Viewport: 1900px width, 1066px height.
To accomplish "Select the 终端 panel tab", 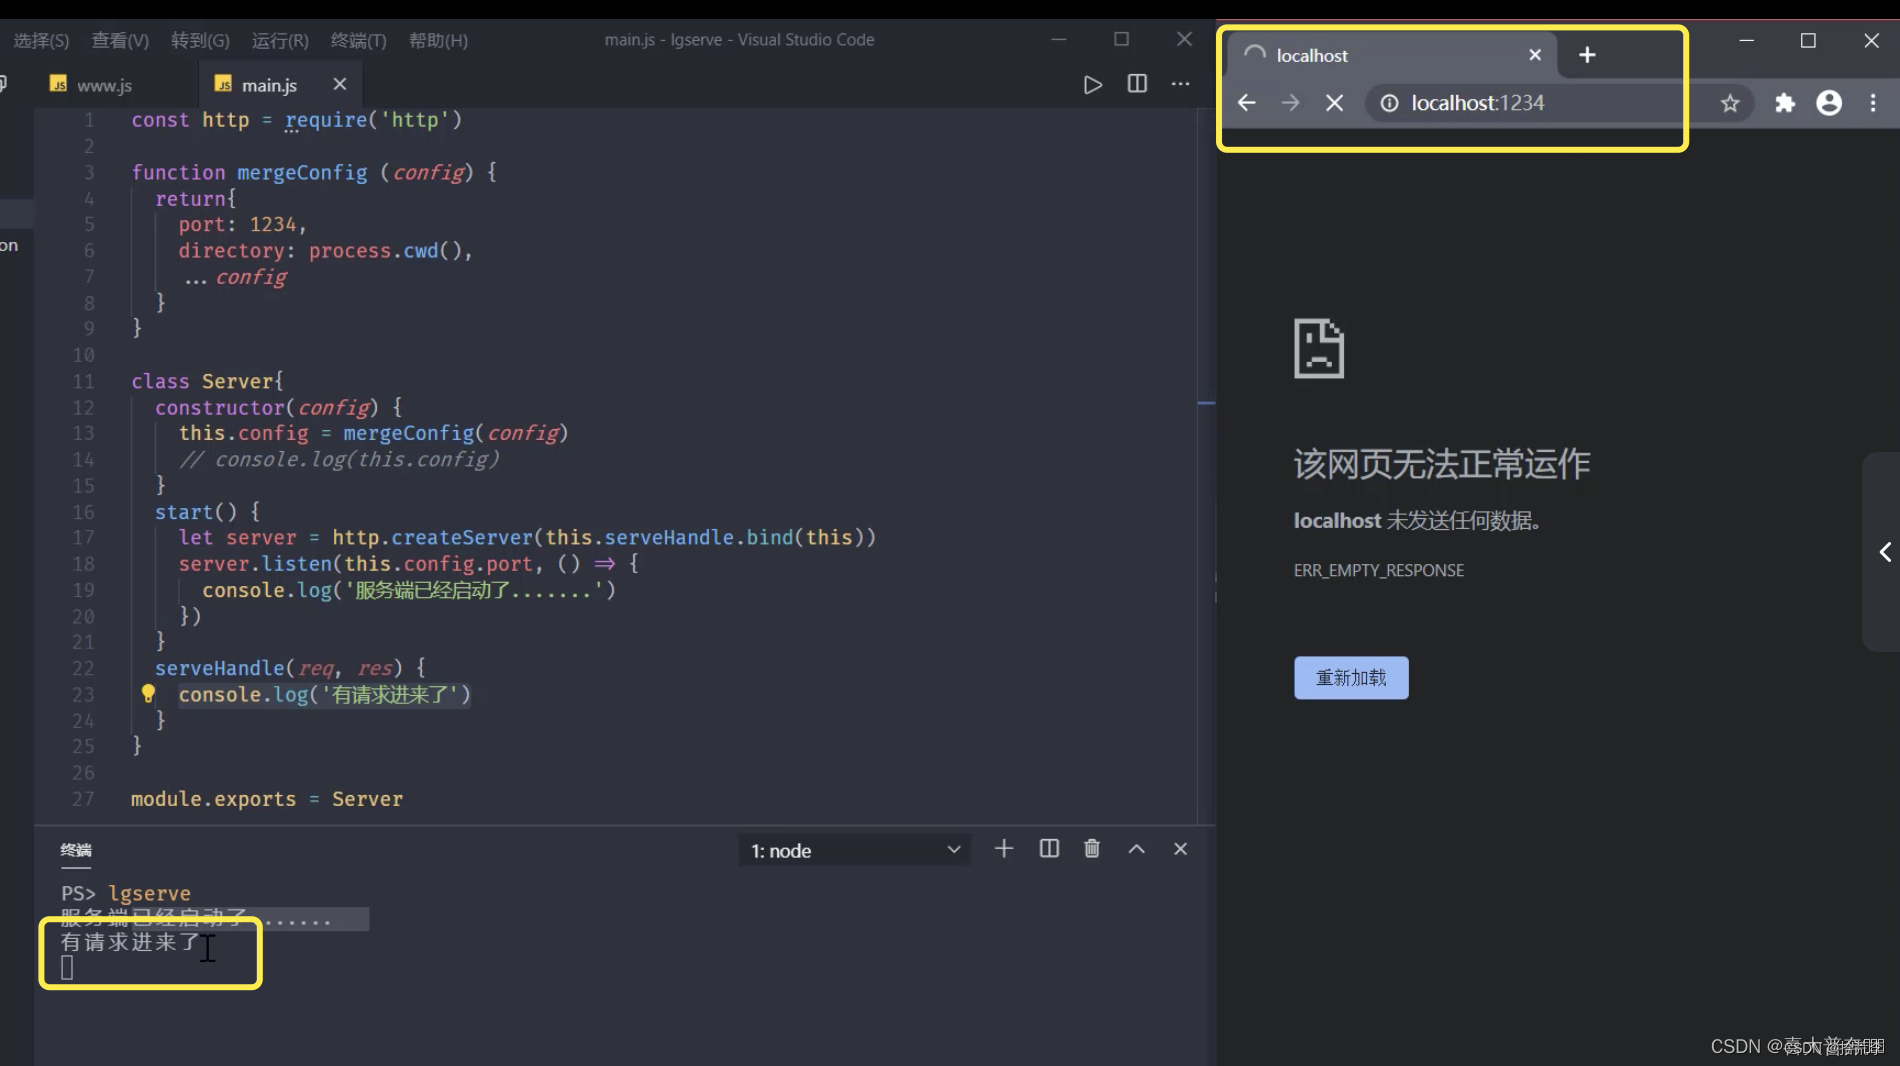I will point(76,850).
